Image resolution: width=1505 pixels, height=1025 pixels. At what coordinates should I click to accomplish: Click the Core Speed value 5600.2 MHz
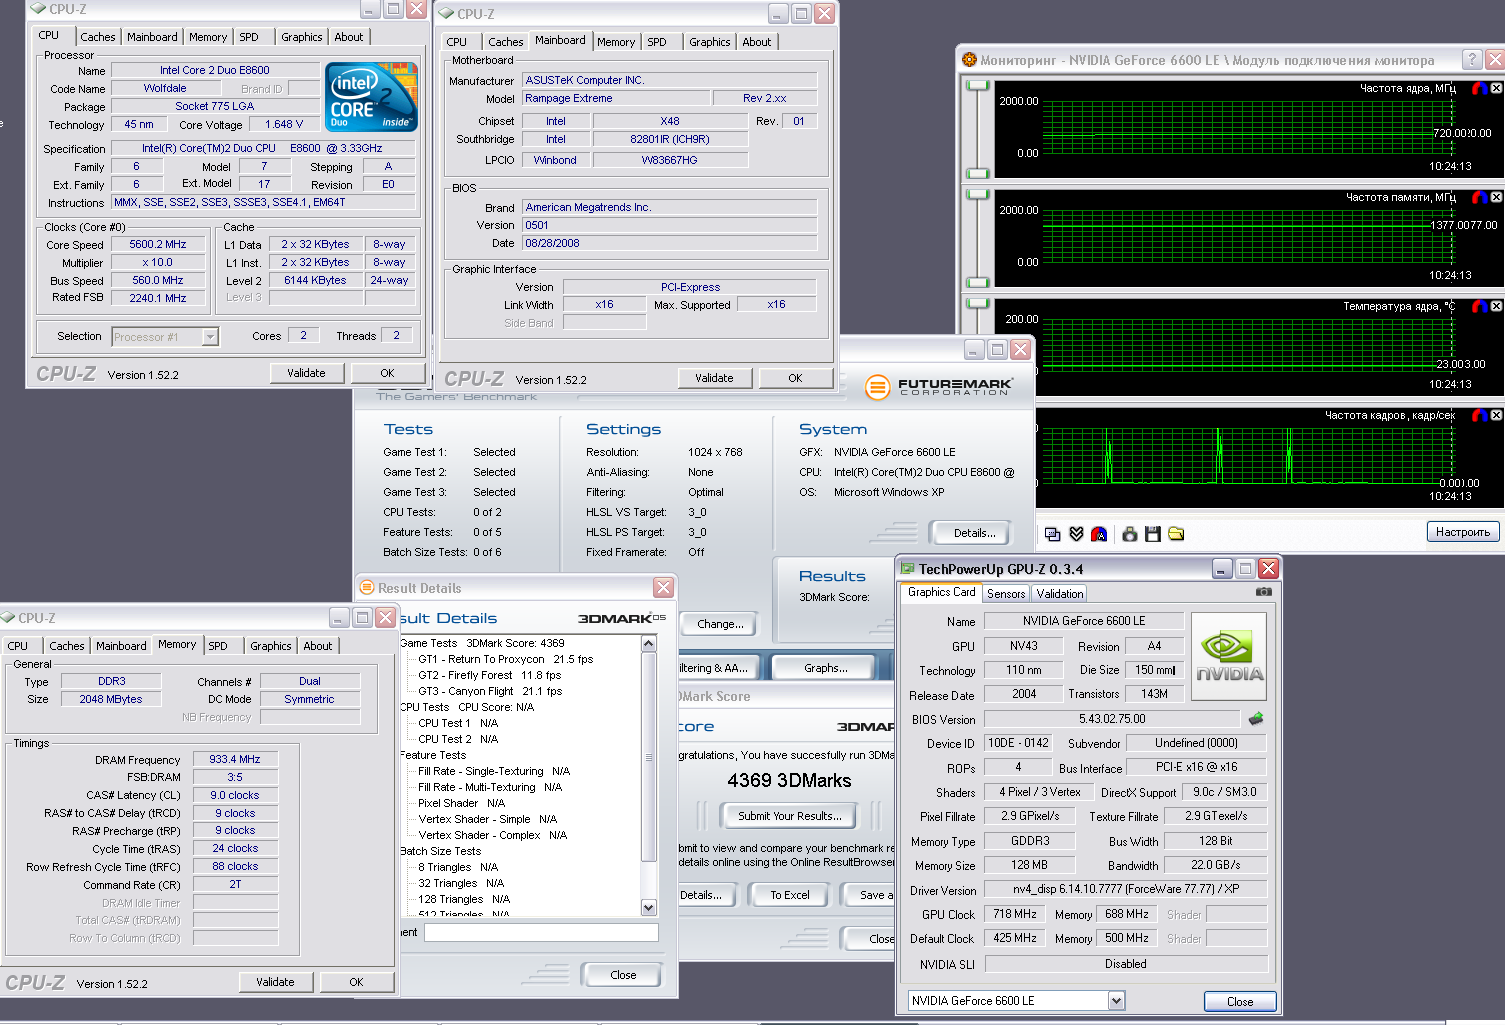click(158, 244)
